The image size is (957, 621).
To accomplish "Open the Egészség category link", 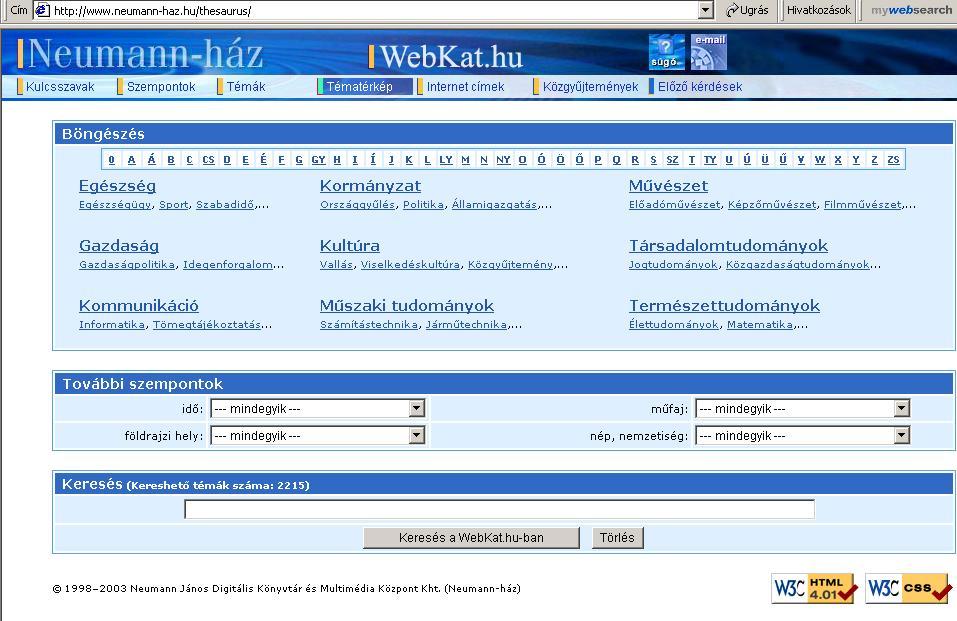I will pos(117,186).
